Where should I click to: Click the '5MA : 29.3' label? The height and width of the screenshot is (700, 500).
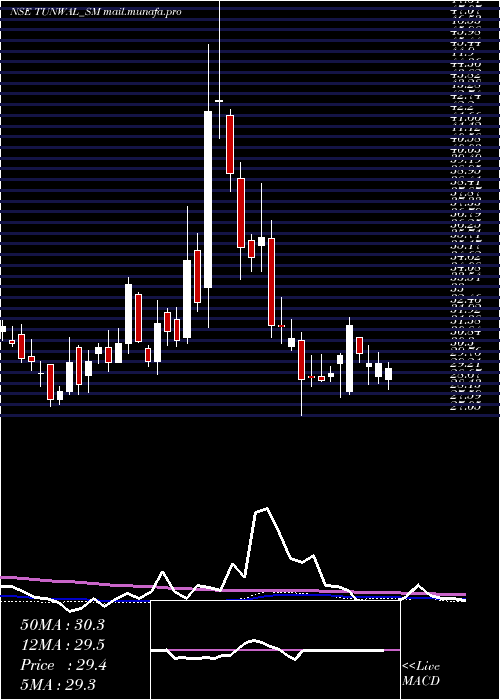58,685
